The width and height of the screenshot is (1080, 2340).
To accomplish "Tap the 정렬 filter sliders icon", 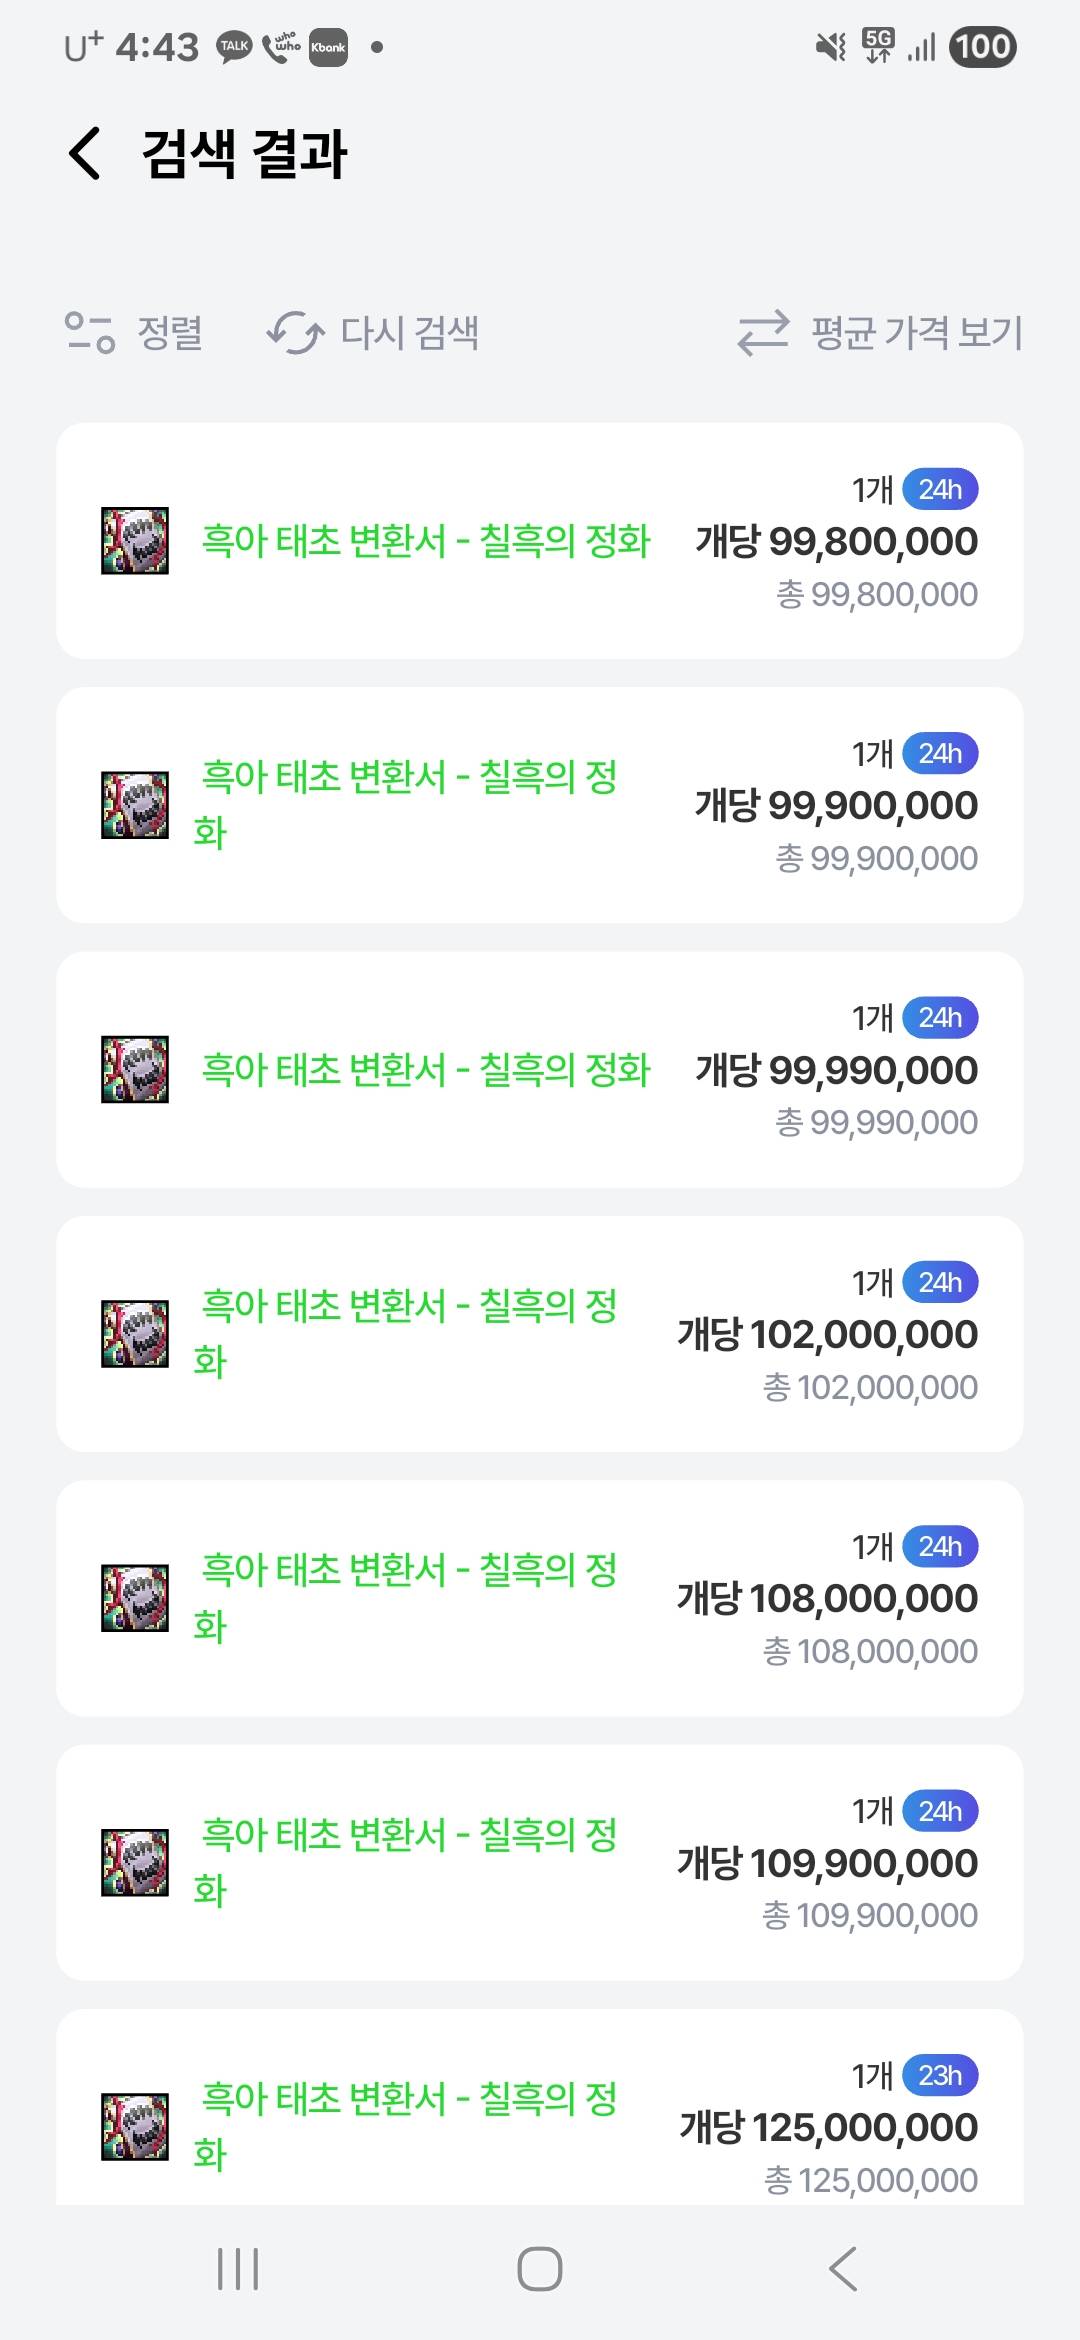I will [90, 333].
